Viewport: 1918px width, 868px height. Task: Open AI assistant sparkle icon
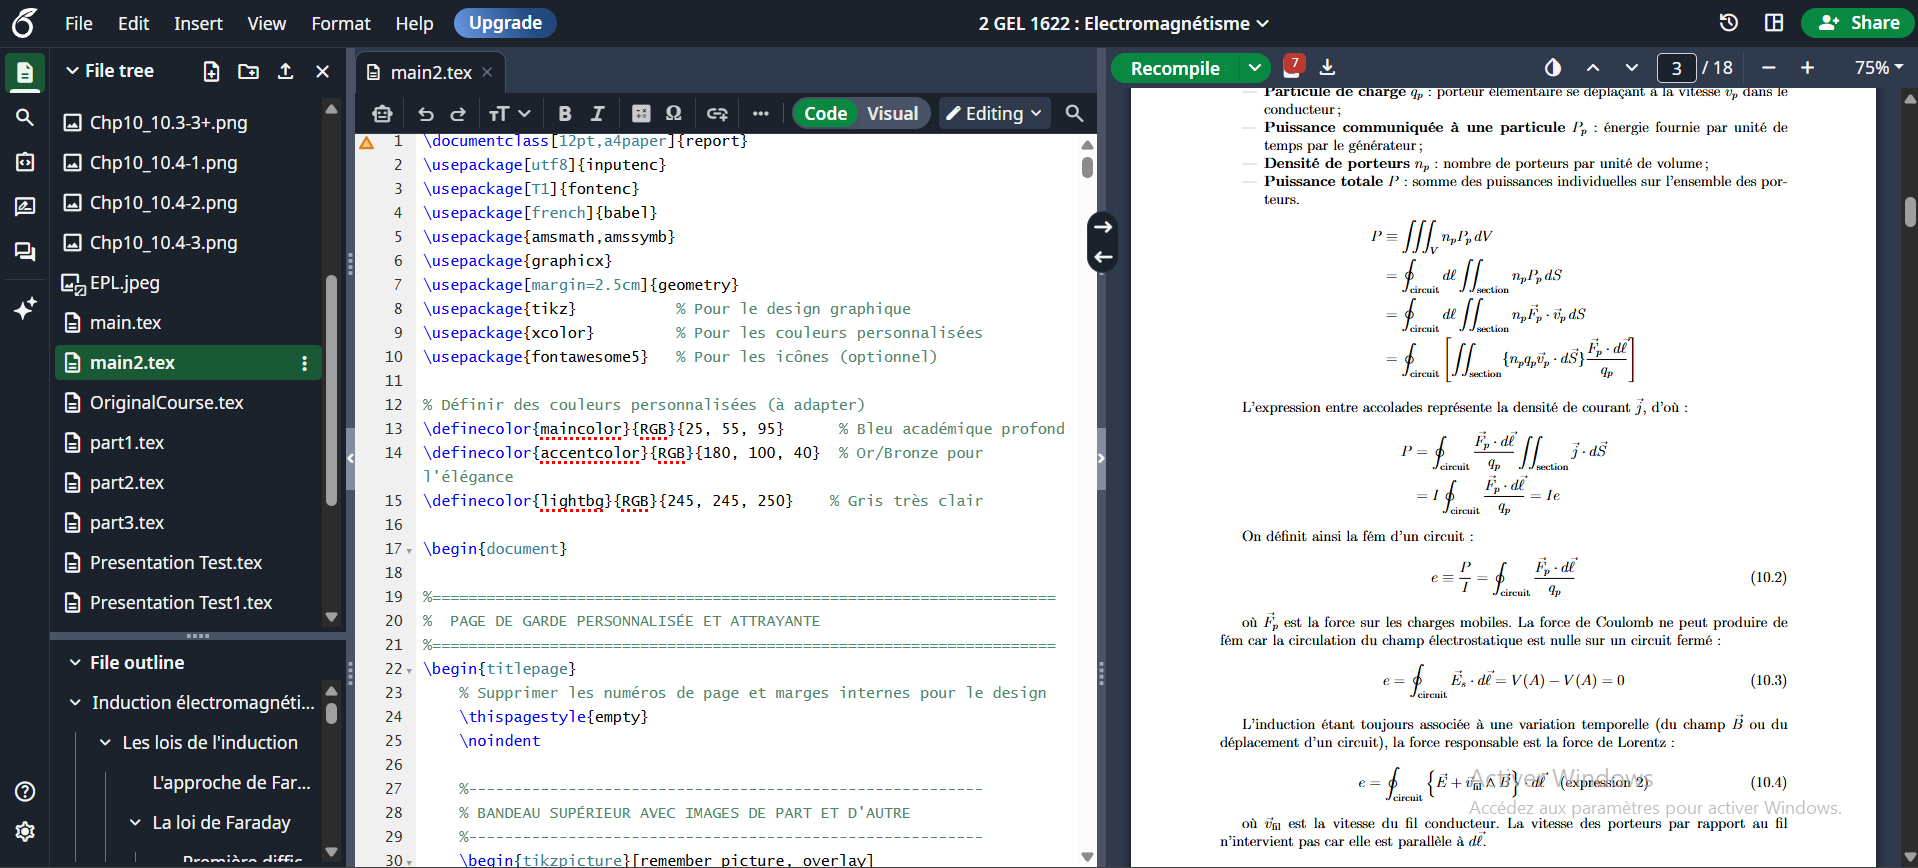coord(25,308)
